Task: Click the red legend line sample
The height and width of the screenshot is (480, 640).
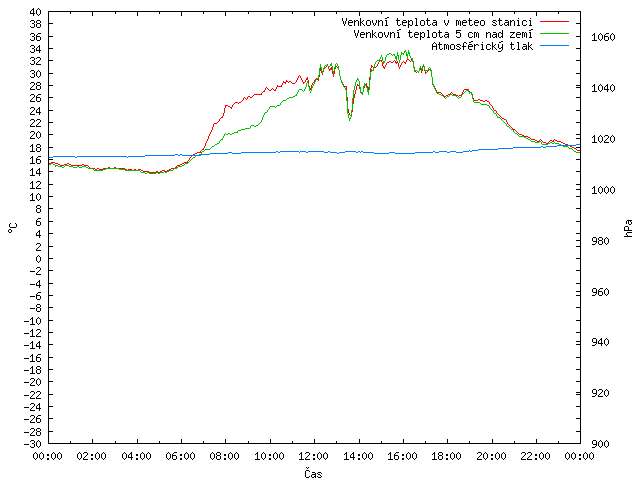Action: (x=554, y=21)
